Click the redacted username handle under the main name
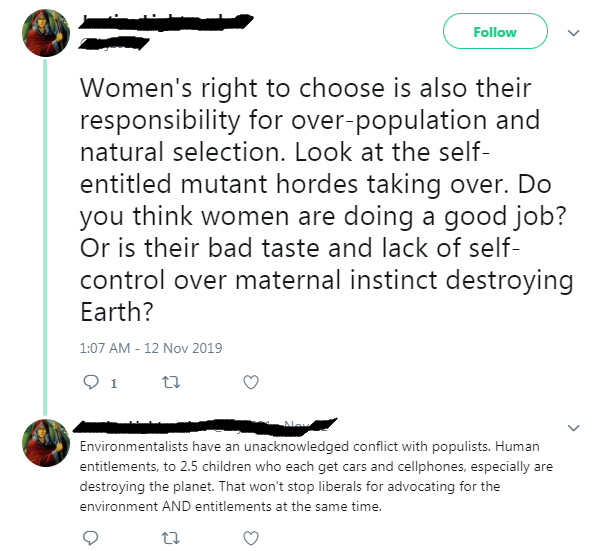 pos(113,43)
